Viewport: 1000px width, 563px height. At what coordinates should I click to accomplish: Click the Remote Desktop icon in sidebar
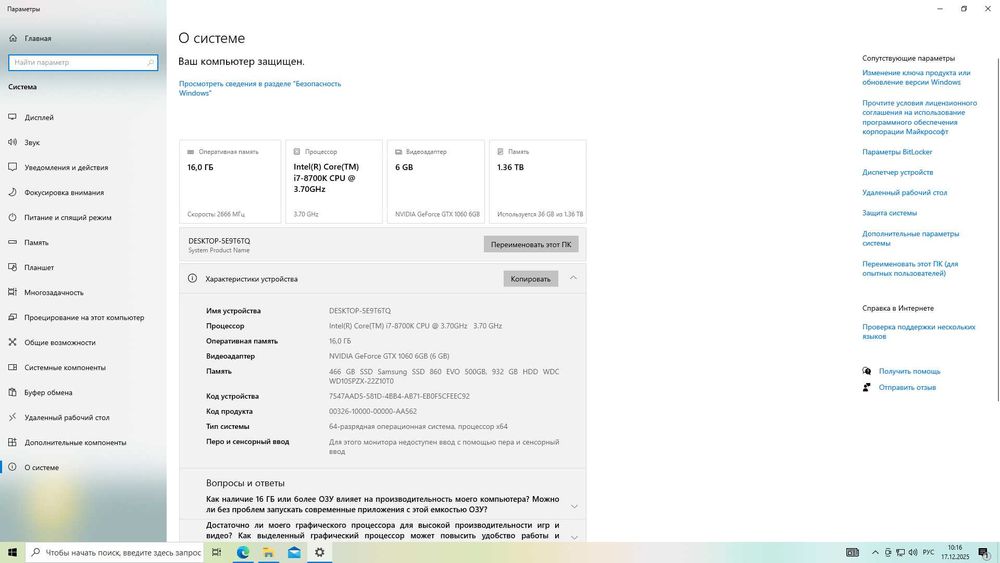click(x=12, y=417)
